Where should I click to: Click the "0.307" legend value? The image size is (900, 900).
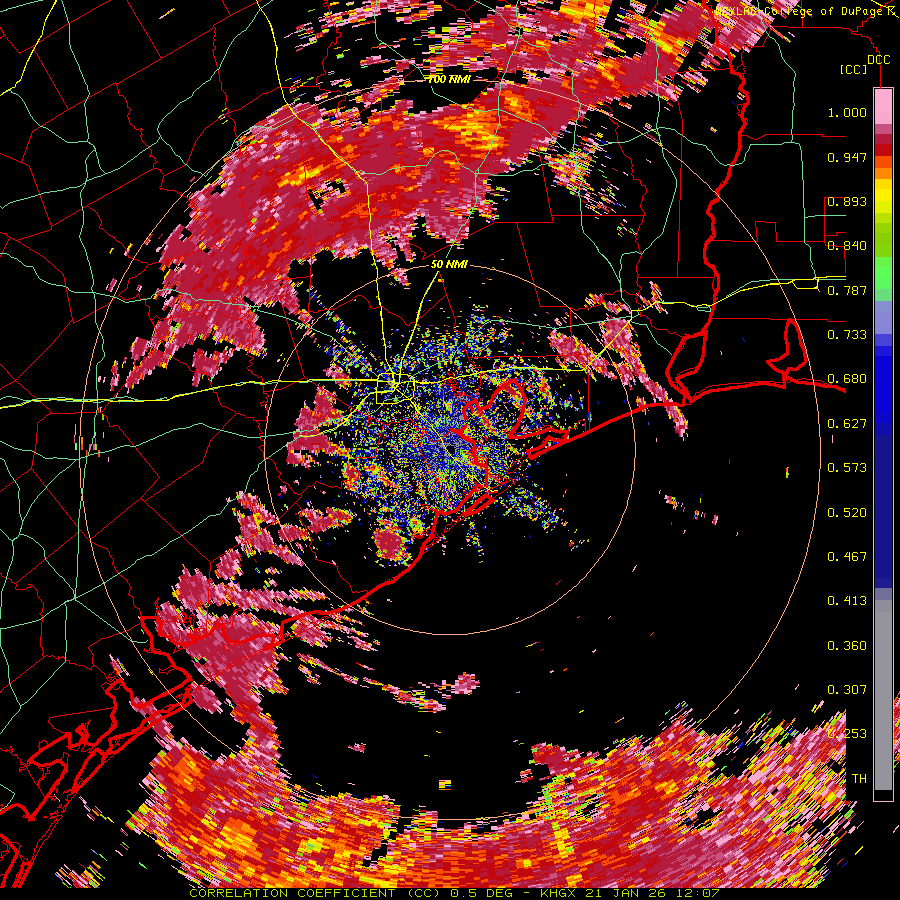point(847,690)
